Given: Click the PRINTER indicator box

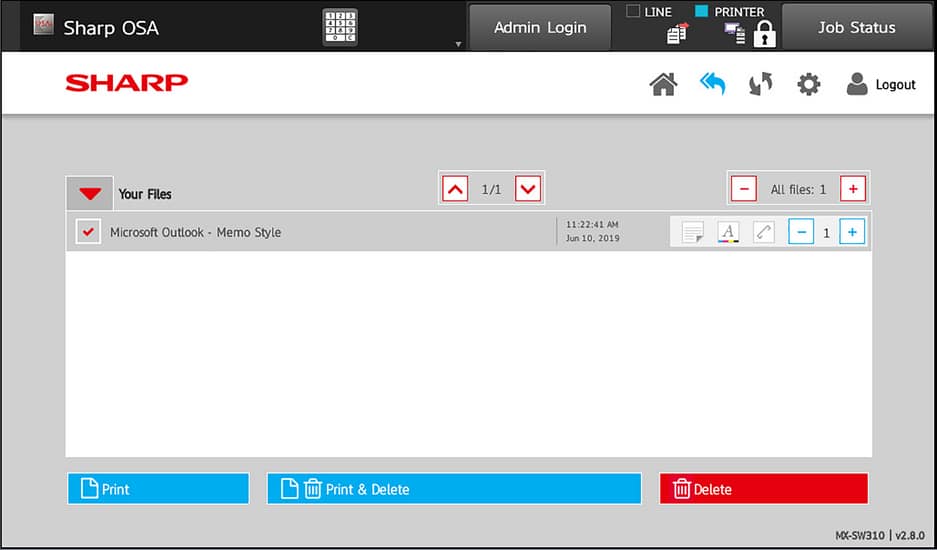Looking at the screenshot, I should pos(701,12).
